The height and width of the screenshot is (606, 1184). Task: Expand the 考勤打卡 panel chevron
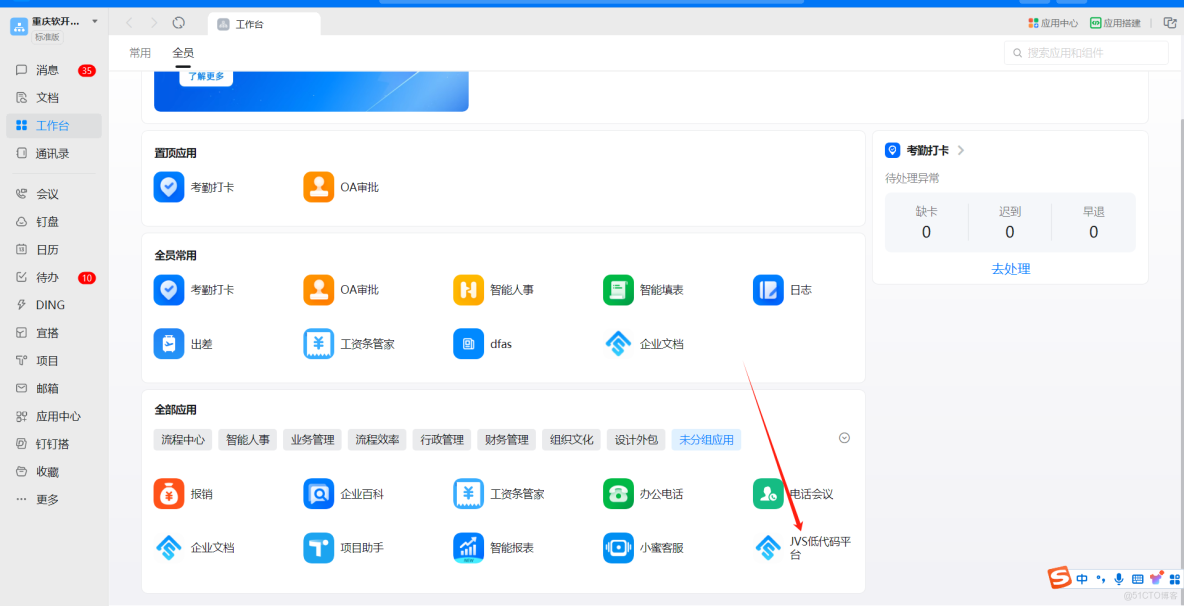tap(960, 150)
